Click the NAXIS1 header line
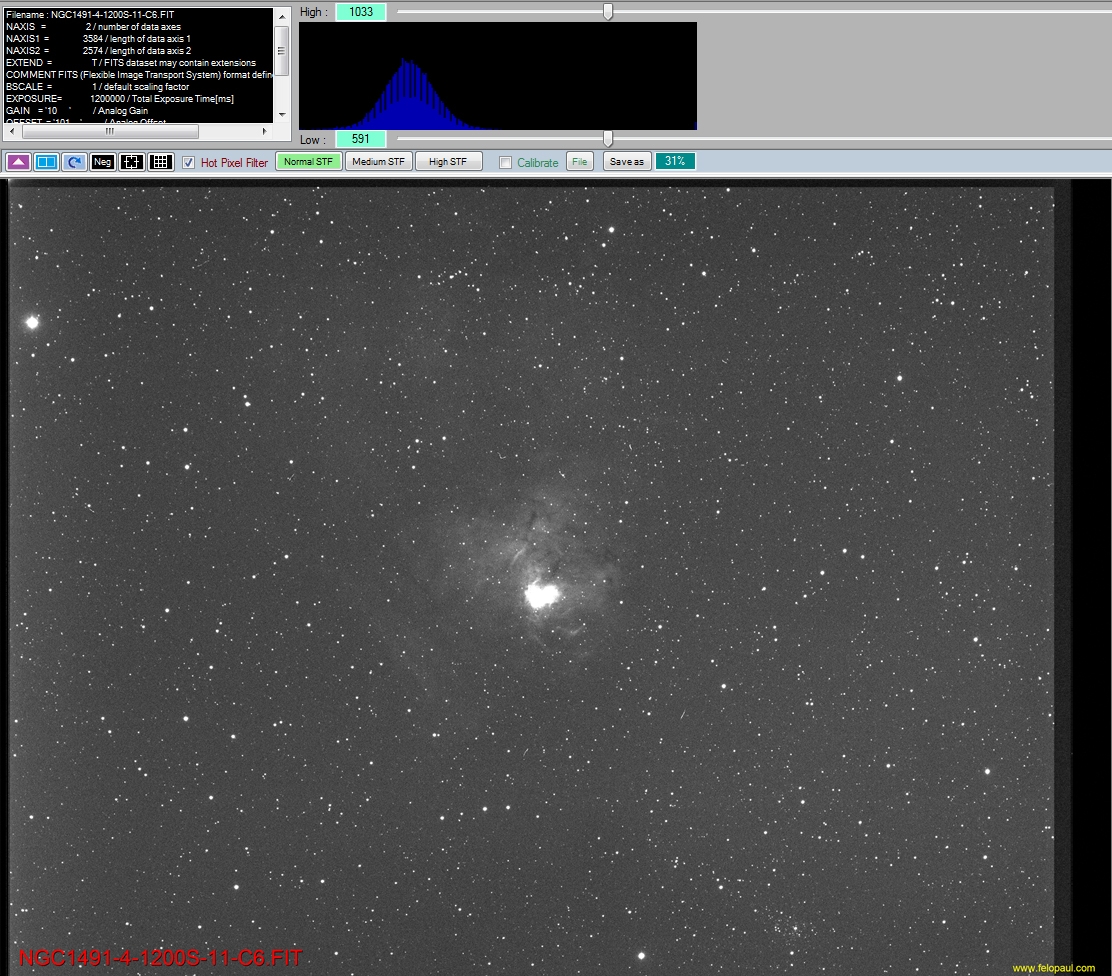The width and height of the screenshot is (1112, 976). (x=99, y=38)
